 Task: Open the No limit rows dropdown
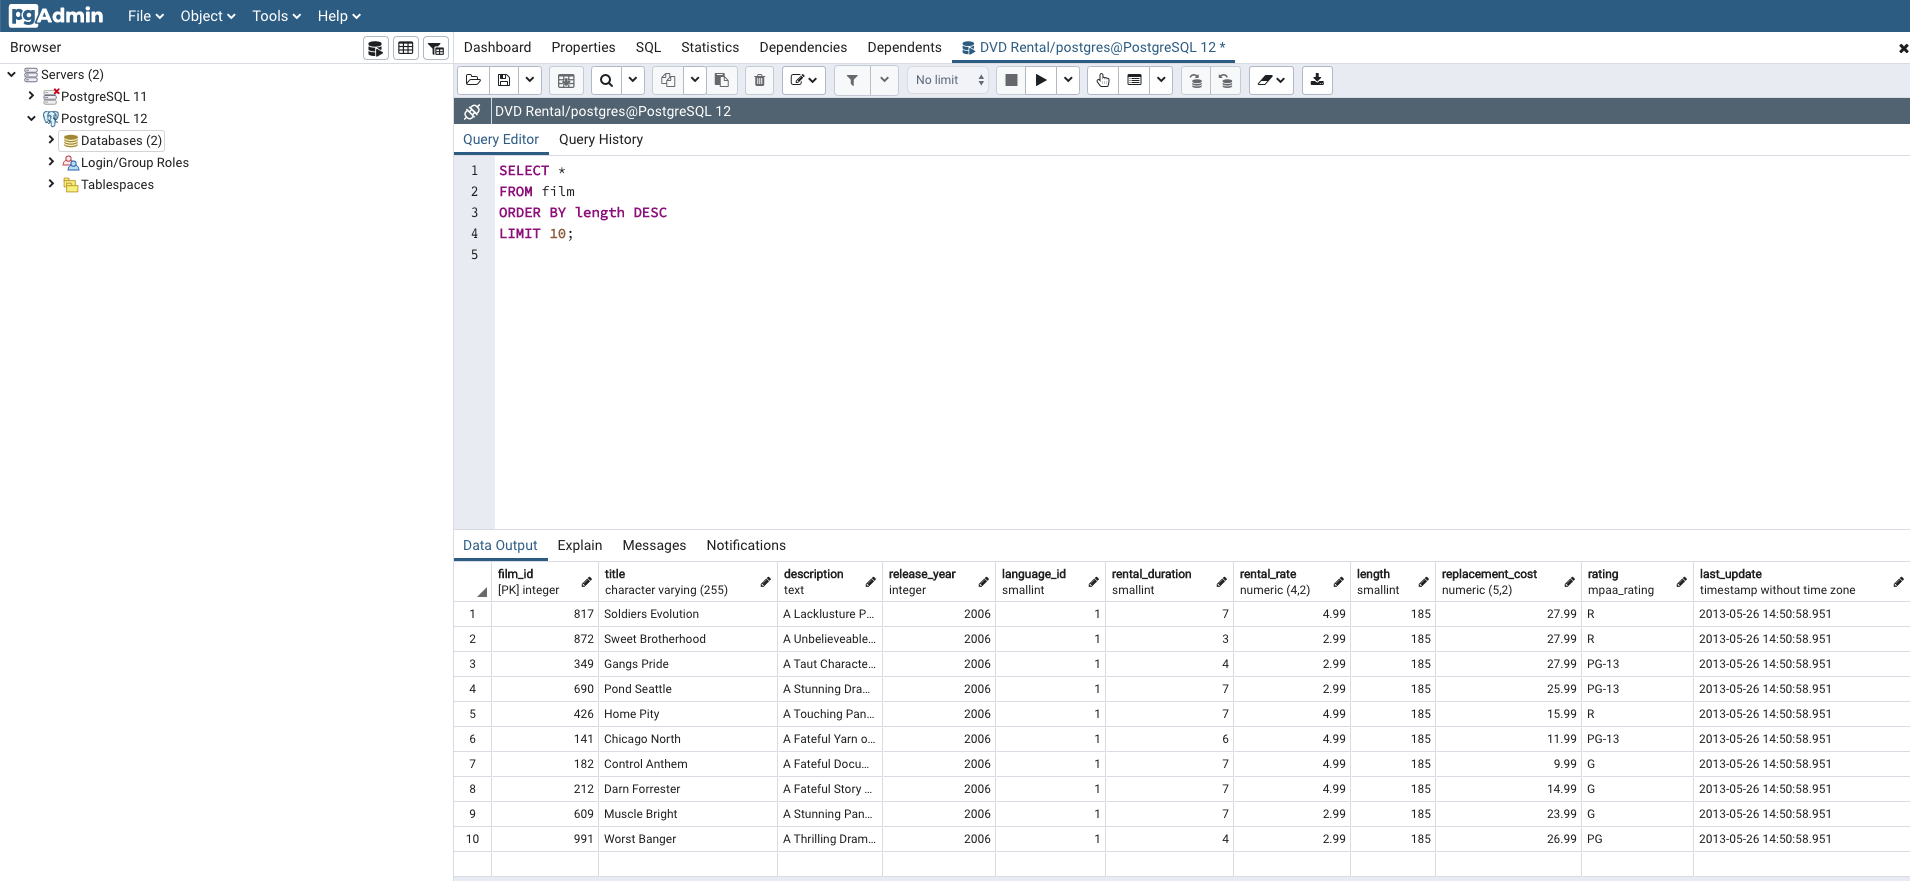click(x=948, y=80)
